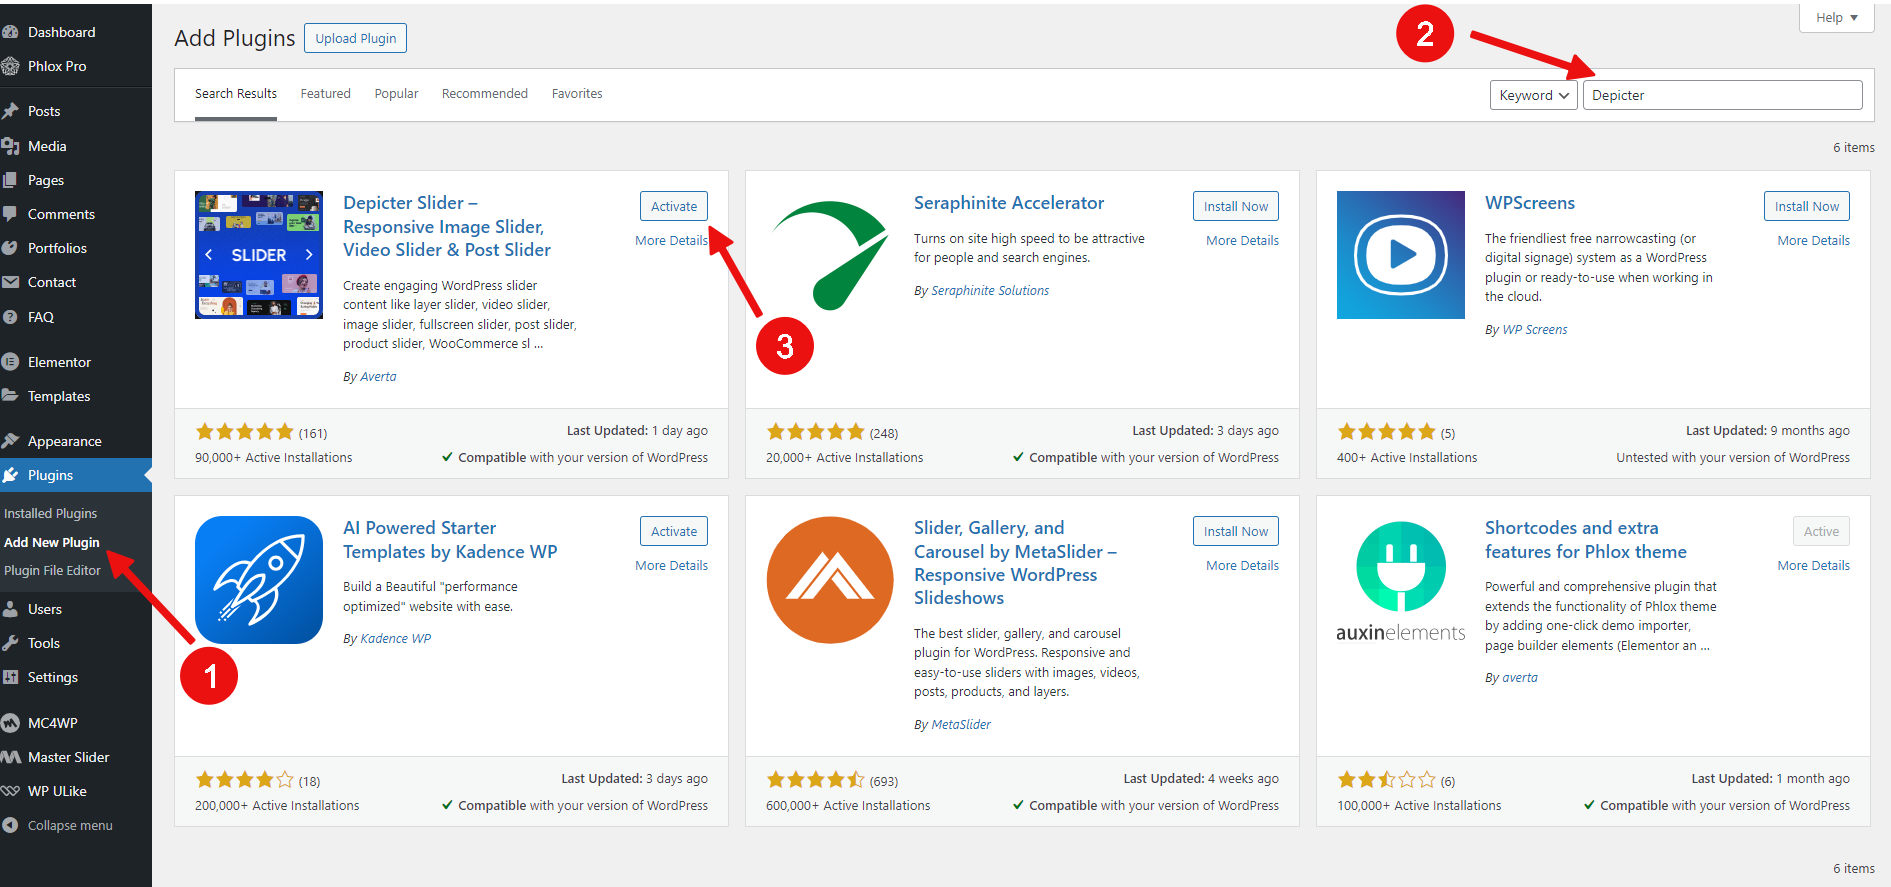Click the Appearance brush icon
The width and height of the screenshot is (1891, 887).
coord(10,441)
